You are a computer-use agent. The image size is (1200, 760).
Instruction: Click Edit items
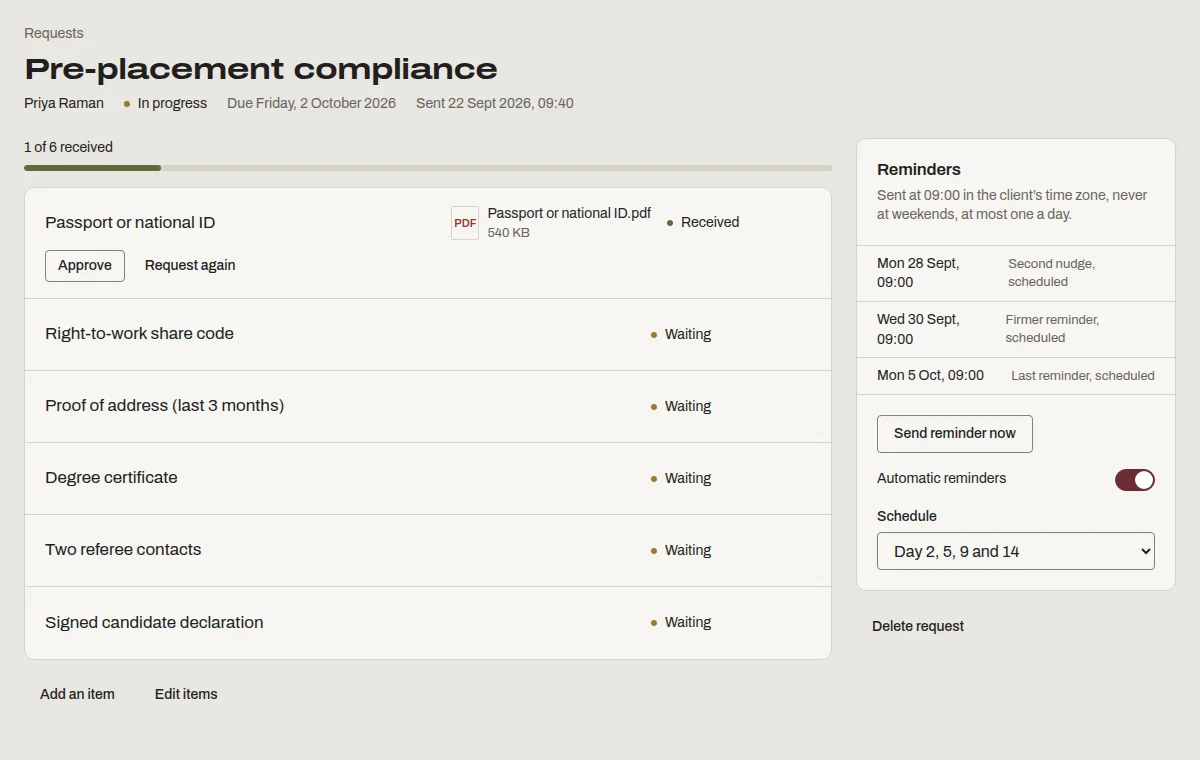[186, 694]
